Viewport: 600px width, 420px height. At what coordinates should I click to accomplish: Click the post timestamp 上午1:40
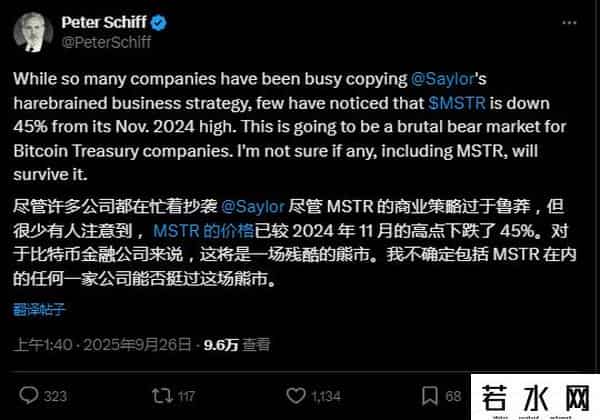pos(41,346)
